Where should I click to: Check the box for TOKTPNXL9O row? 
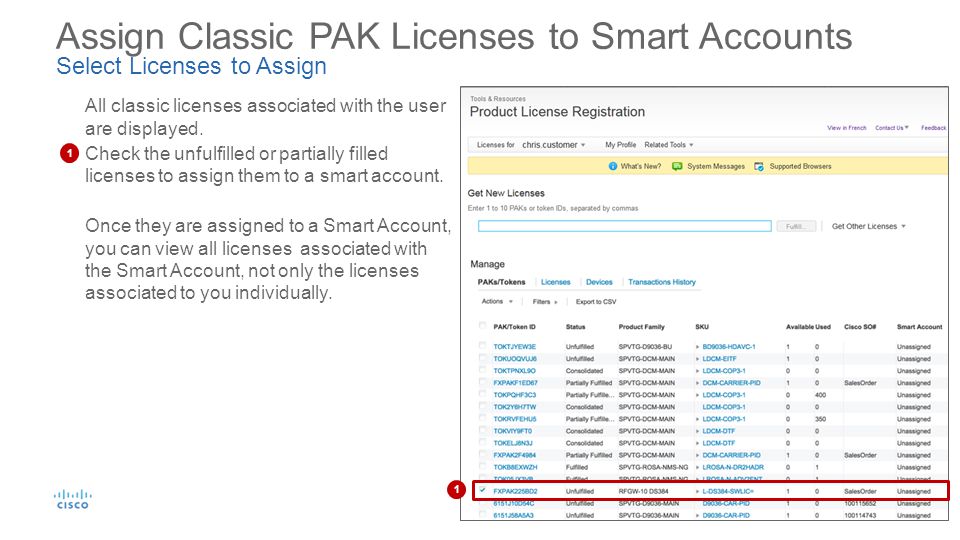click(482, 370)
